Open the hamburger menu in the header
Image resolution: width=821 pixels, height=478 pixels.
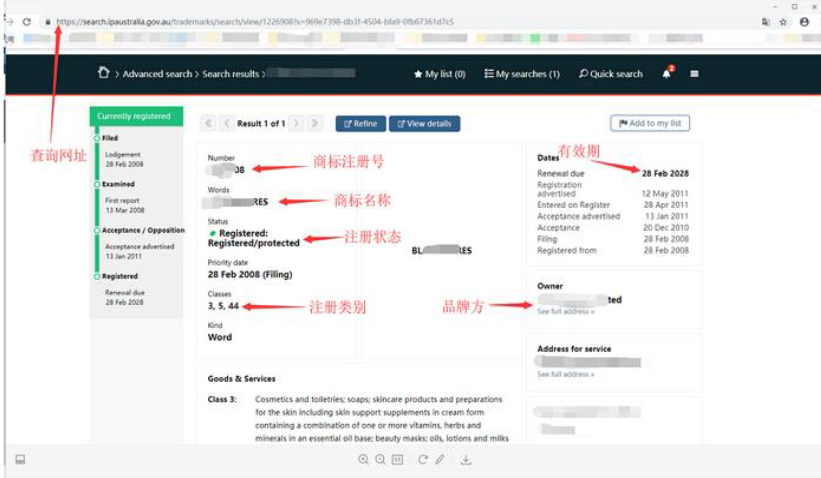click(694, 73)
